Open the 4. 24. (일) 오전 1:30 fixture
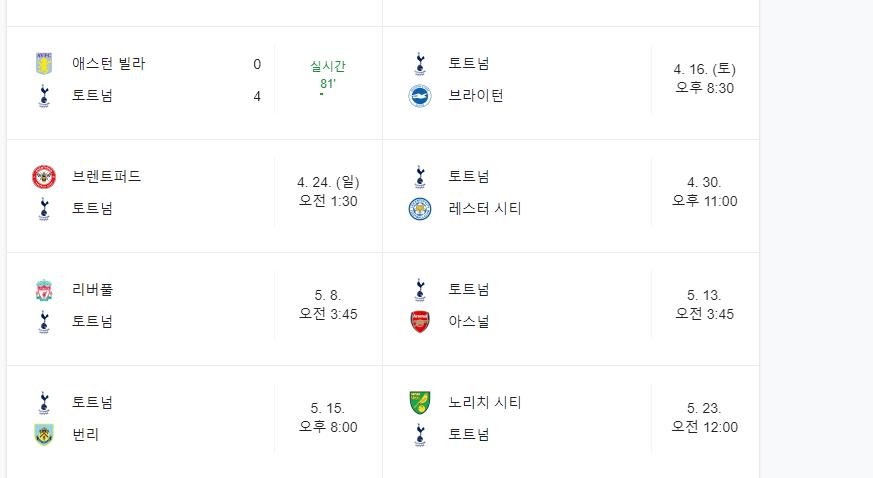The image size is (873, 478). tap(328, 191)
